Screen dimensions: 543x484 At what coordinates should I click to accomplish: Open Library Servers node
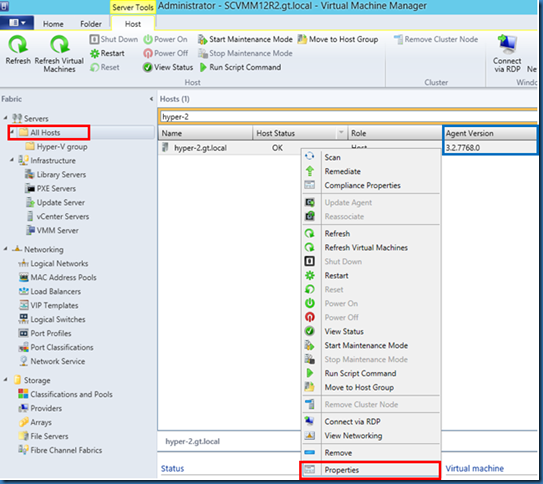56,174
